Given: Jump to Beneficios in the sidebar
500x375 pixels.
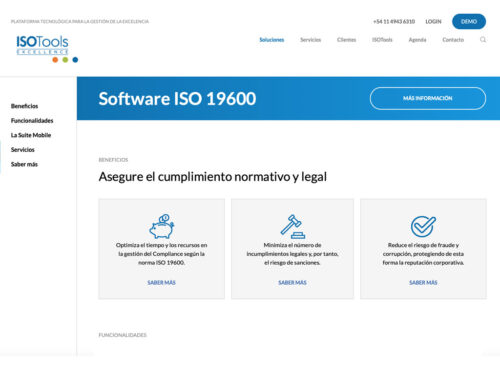Looking at the screenshot, I should [x=24, y=106].
